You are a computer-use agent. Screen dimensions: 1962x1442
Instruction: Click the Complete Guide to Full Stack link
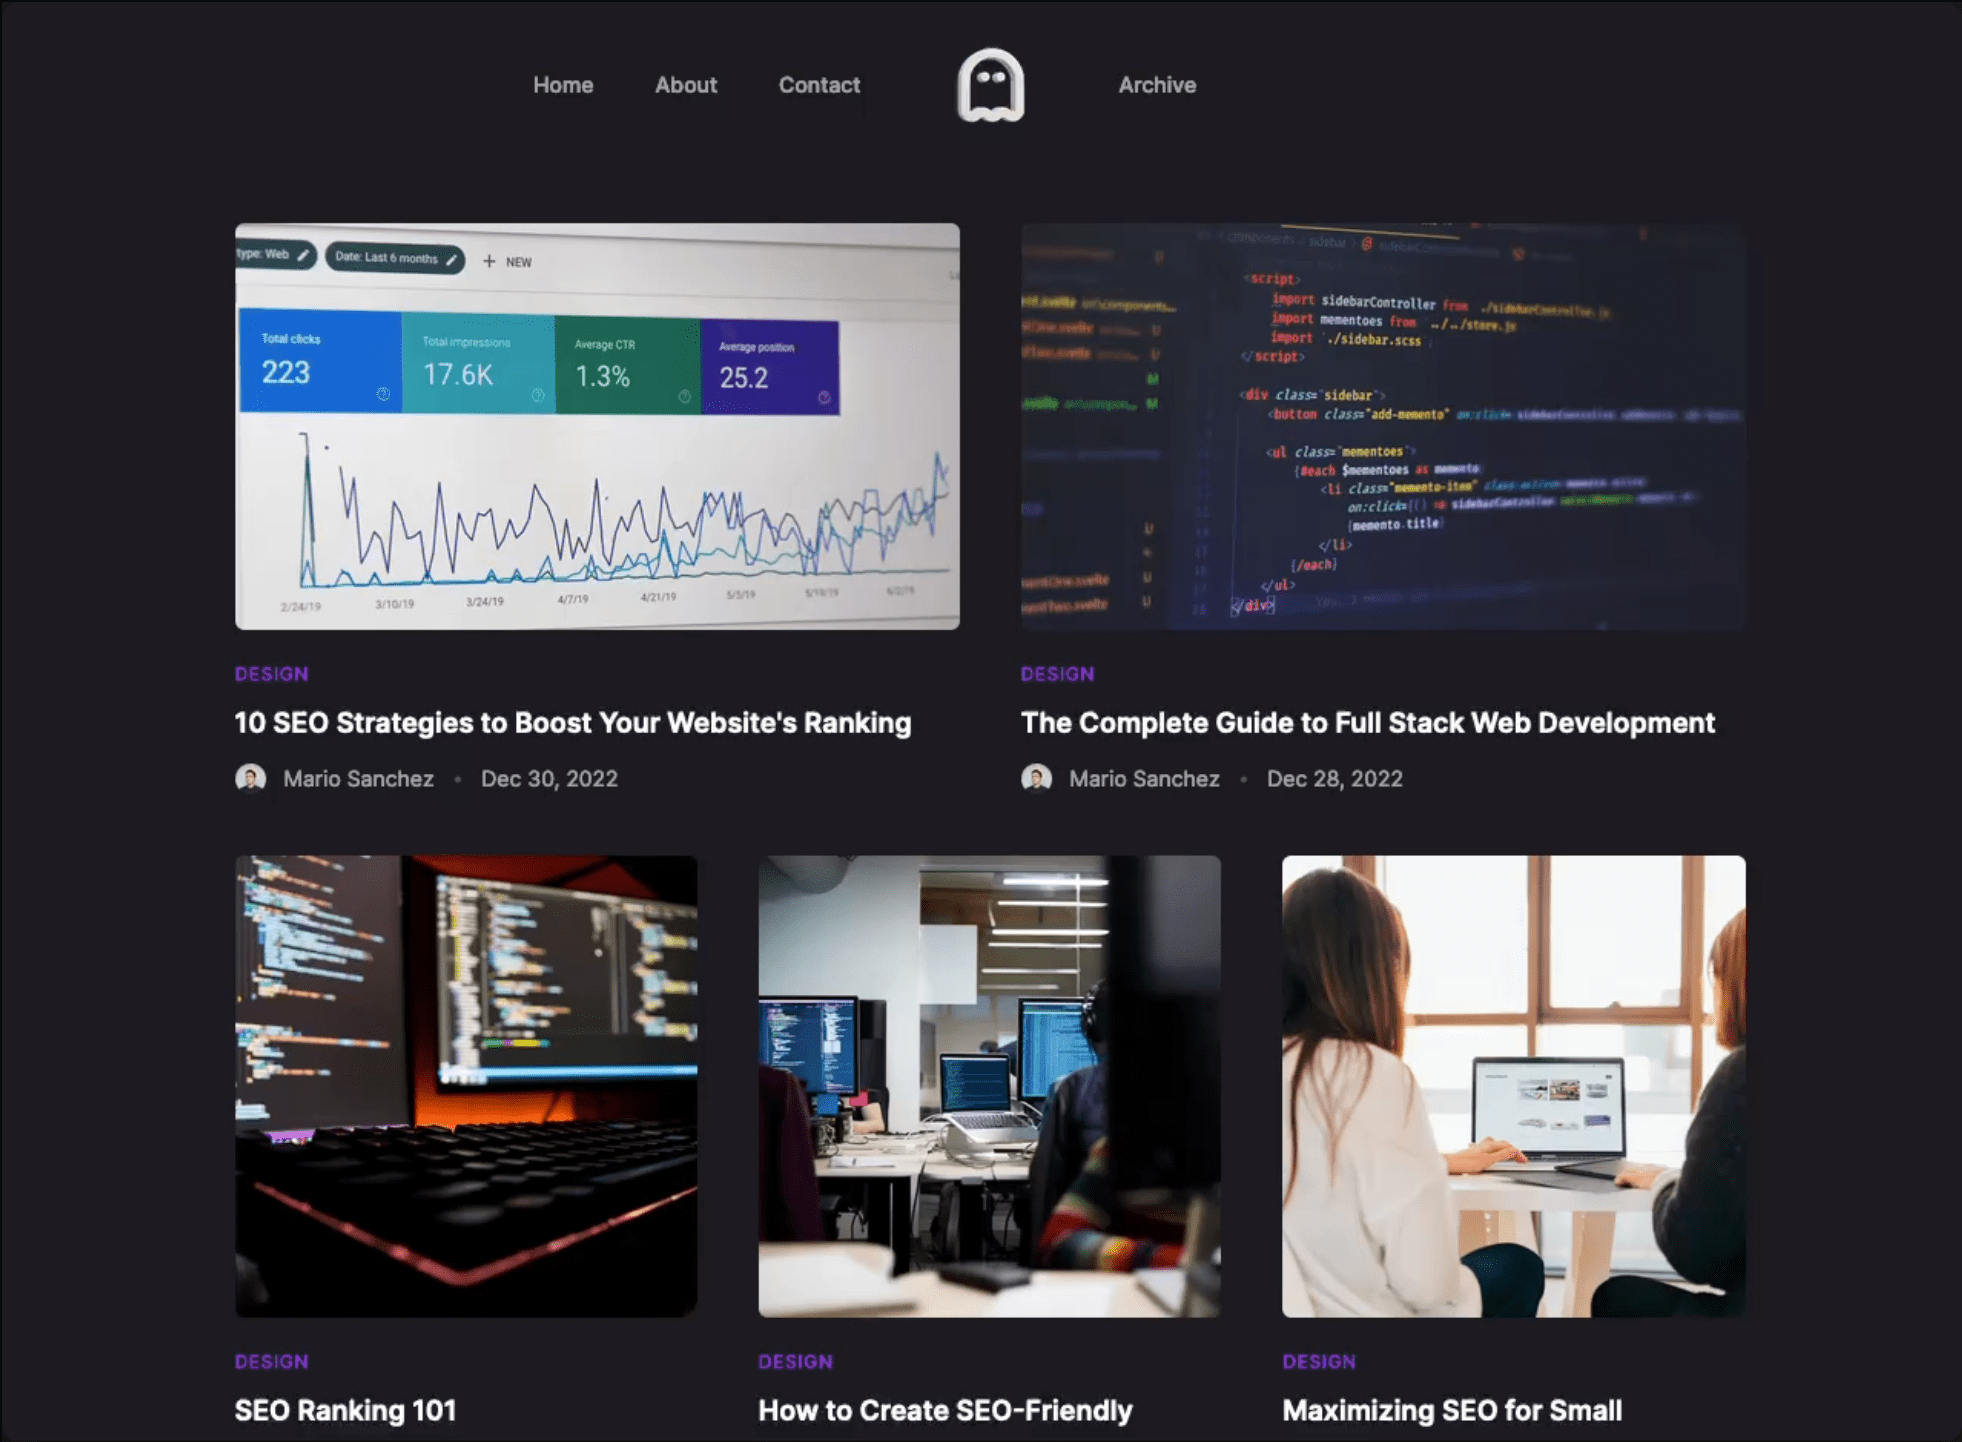(1366, 723)
